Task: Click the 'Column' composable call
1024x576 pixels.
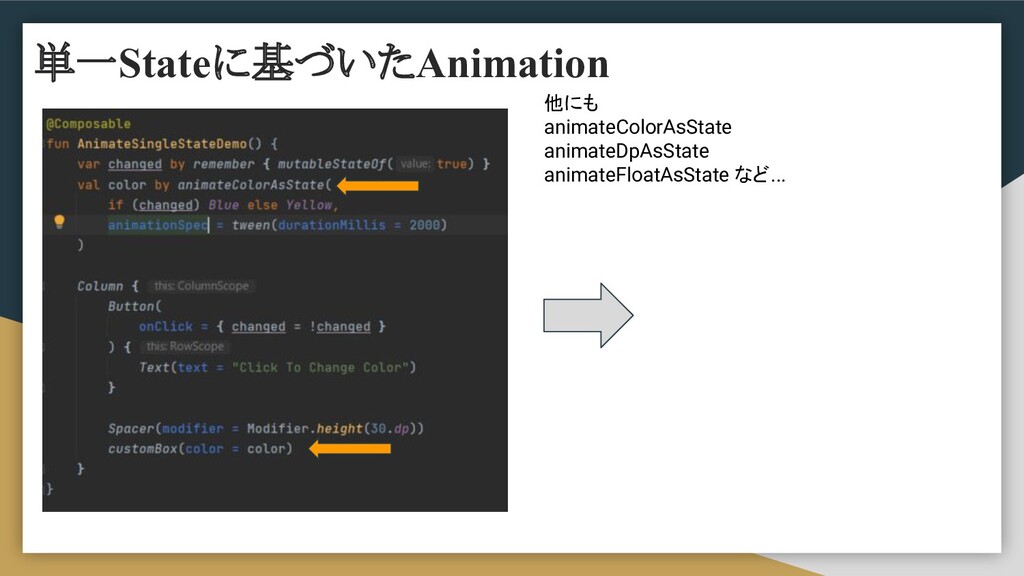Action: pyautogui.click(x=100, y=286)
